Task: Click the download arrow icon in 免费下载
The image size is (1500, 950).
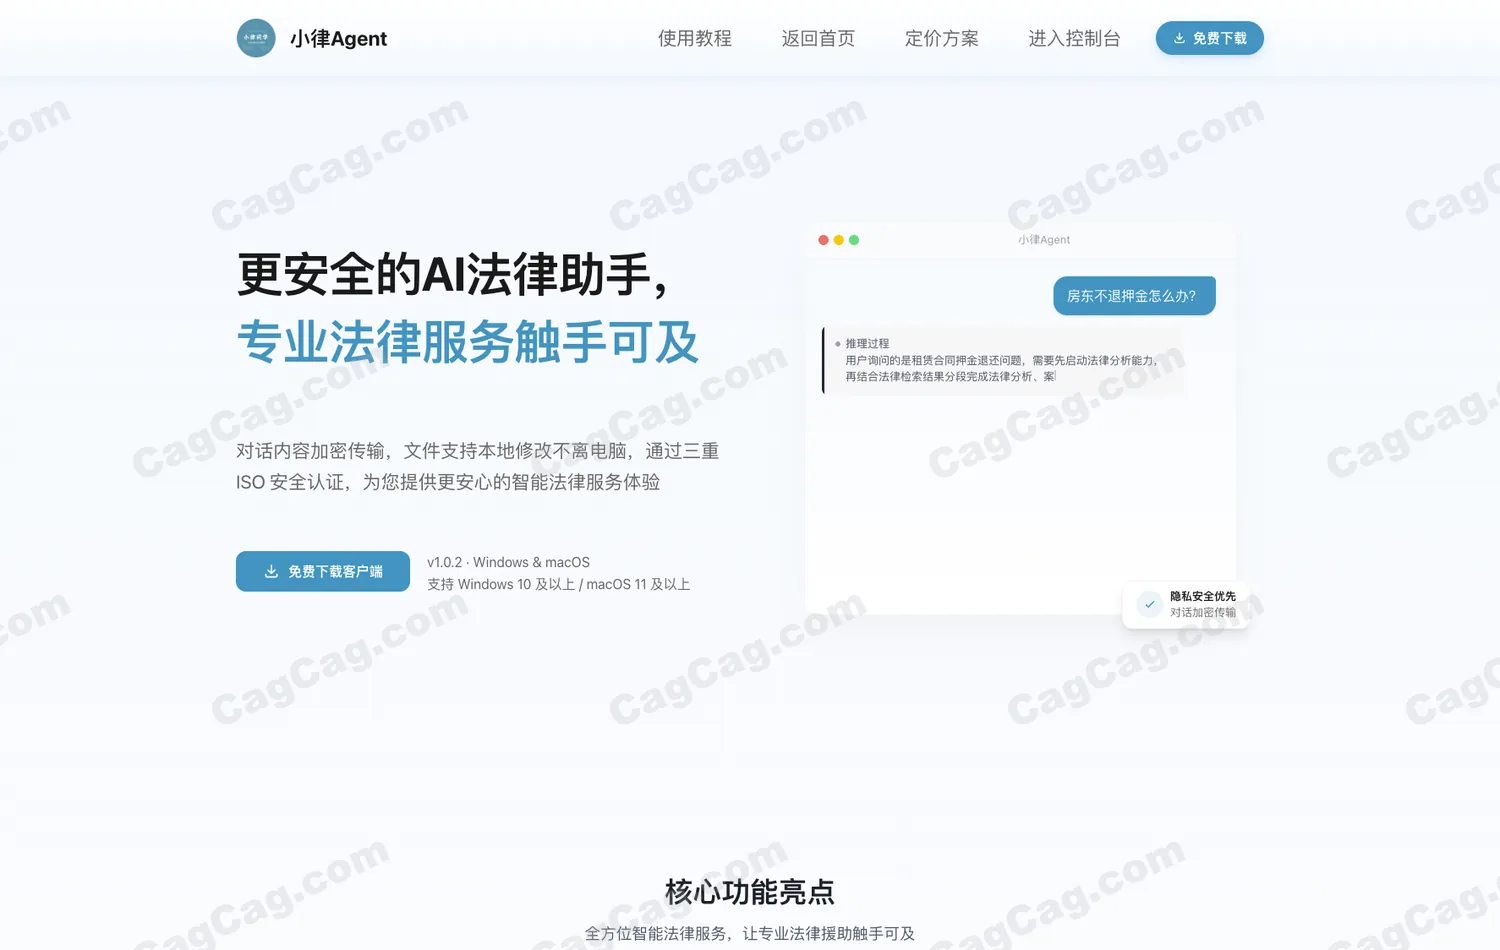Action: pos(1179,38)
